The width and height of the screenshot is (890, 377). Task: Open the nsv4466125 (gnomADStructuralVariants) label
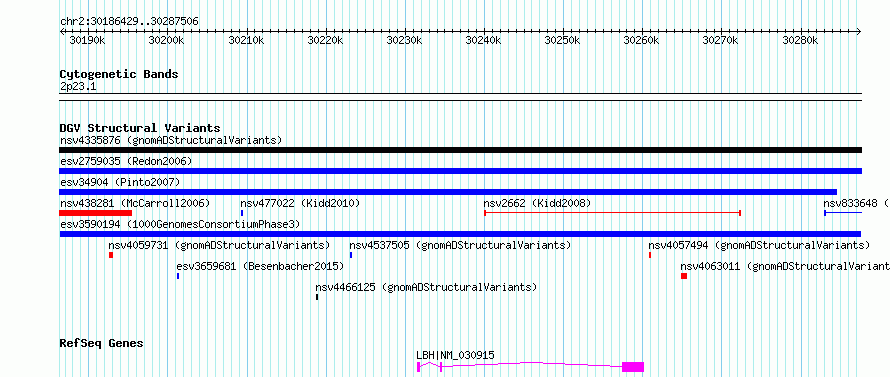[x=426, y=287]
